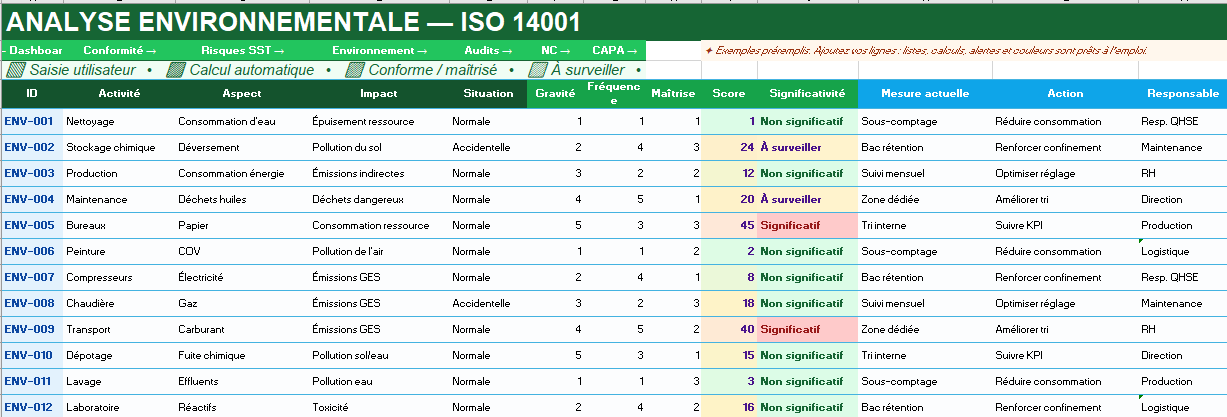Select the Situation column header
Viewport: 1227px width, 417px height.
pyautogui.click(x=488, y=94)
